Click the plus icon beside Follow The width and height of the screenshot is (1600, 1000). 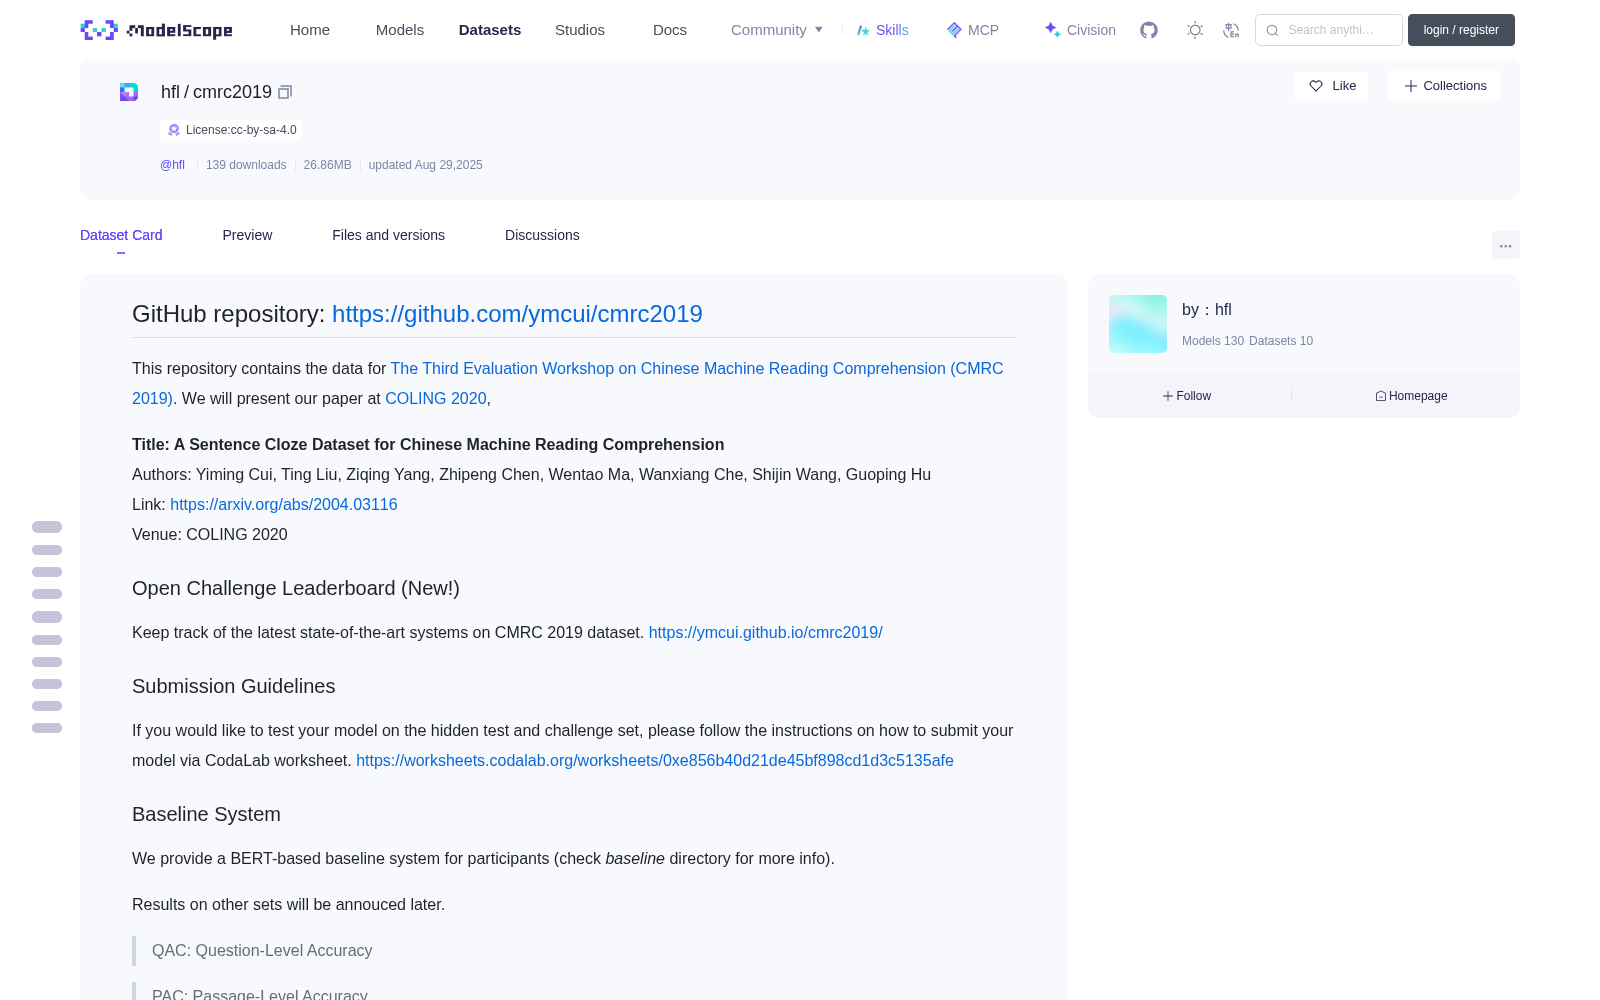[x=1168, y=396]
